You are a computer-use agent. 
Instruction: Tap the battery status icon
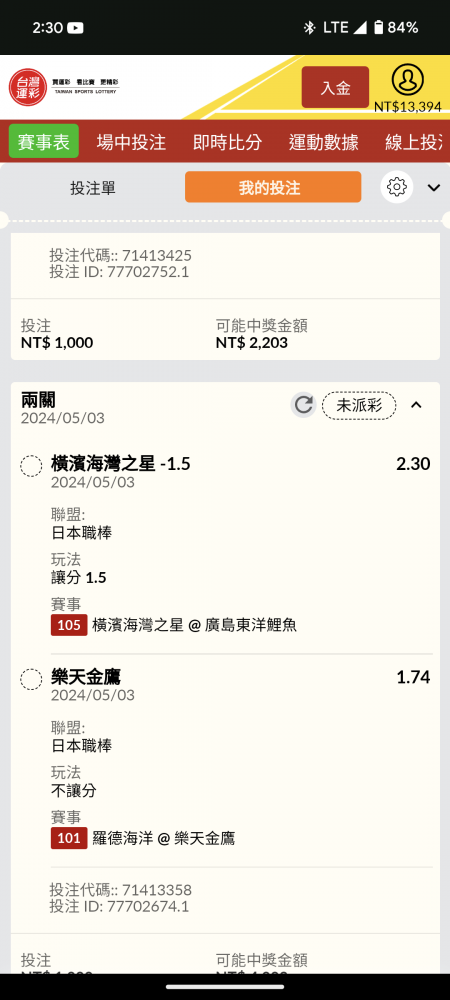379,27
